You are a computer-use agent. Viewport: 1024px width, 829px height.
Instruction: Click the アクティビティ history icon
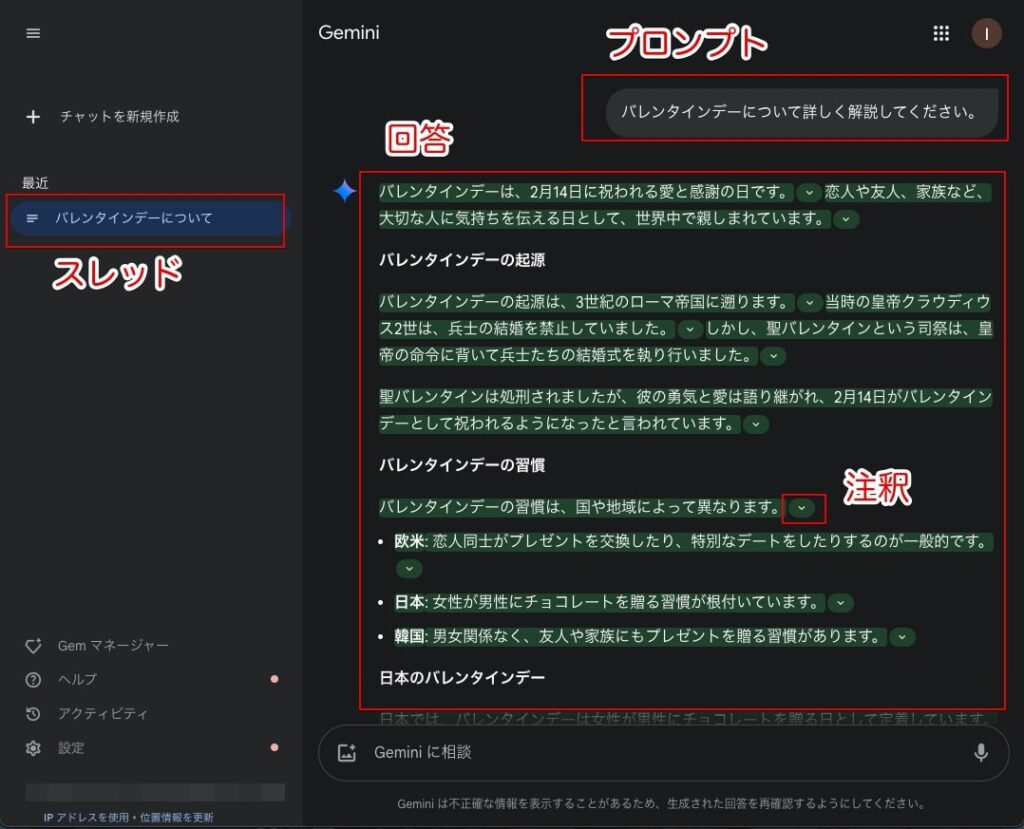pos(33,713)
